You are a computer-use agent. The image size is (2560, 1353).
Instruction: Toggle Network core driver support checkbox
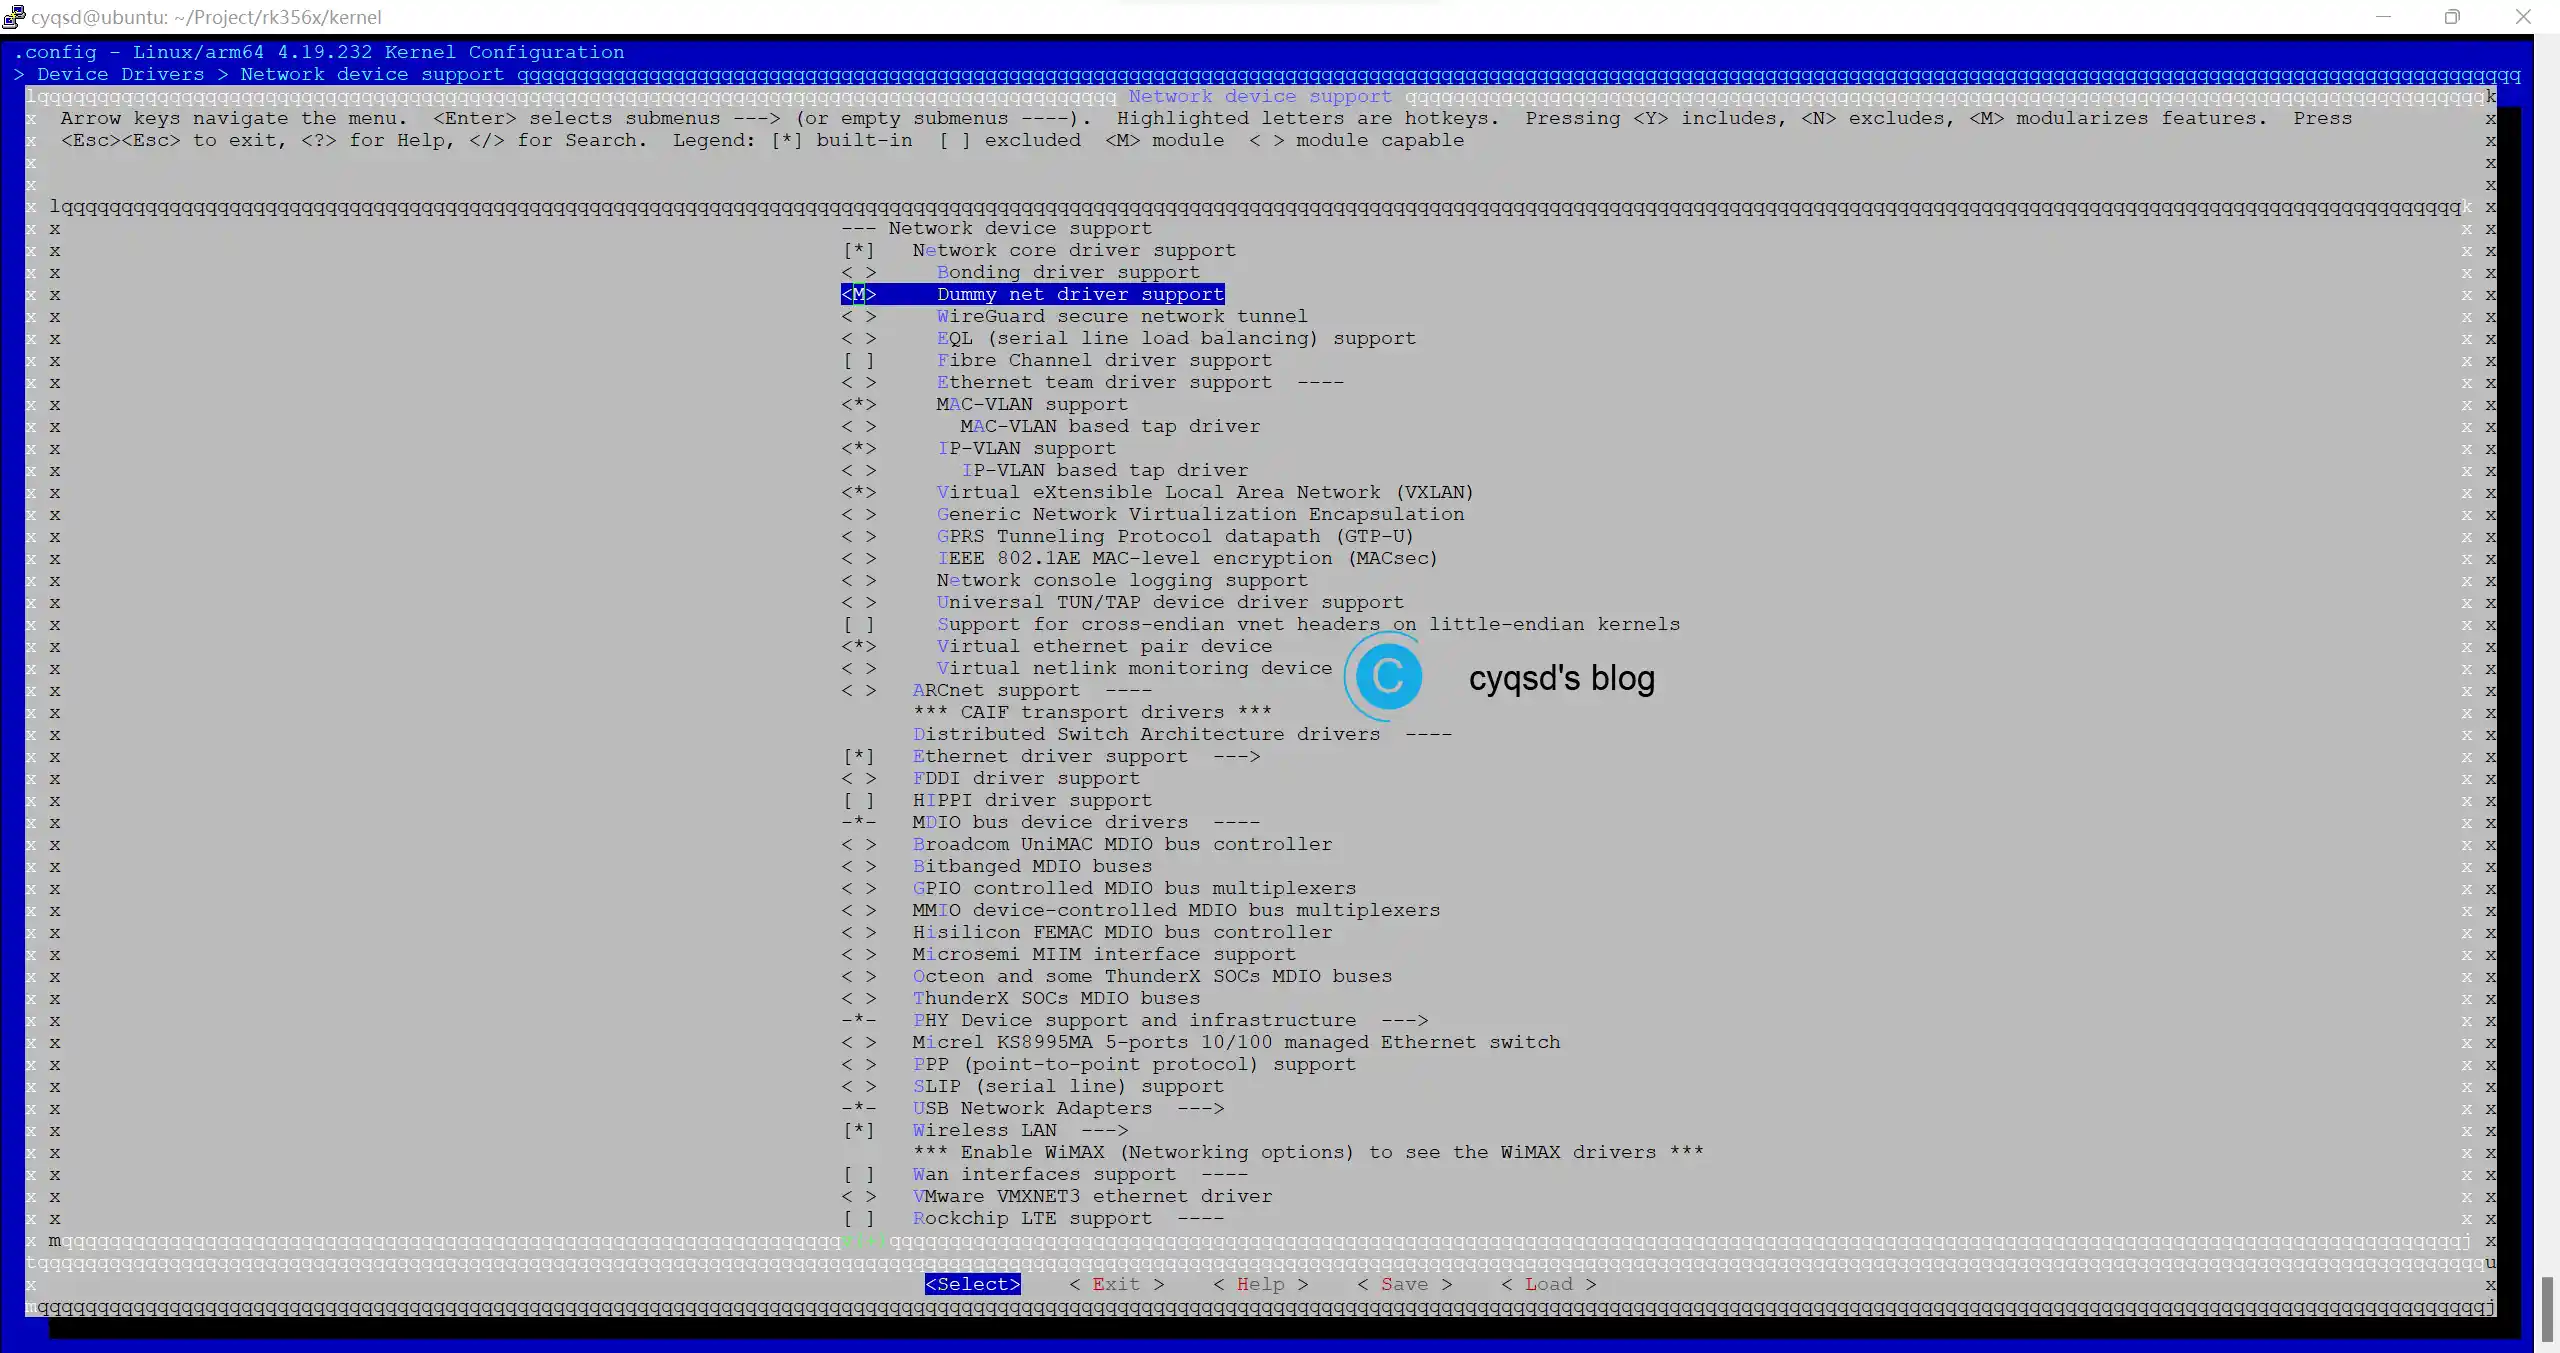tap(858, 251)
